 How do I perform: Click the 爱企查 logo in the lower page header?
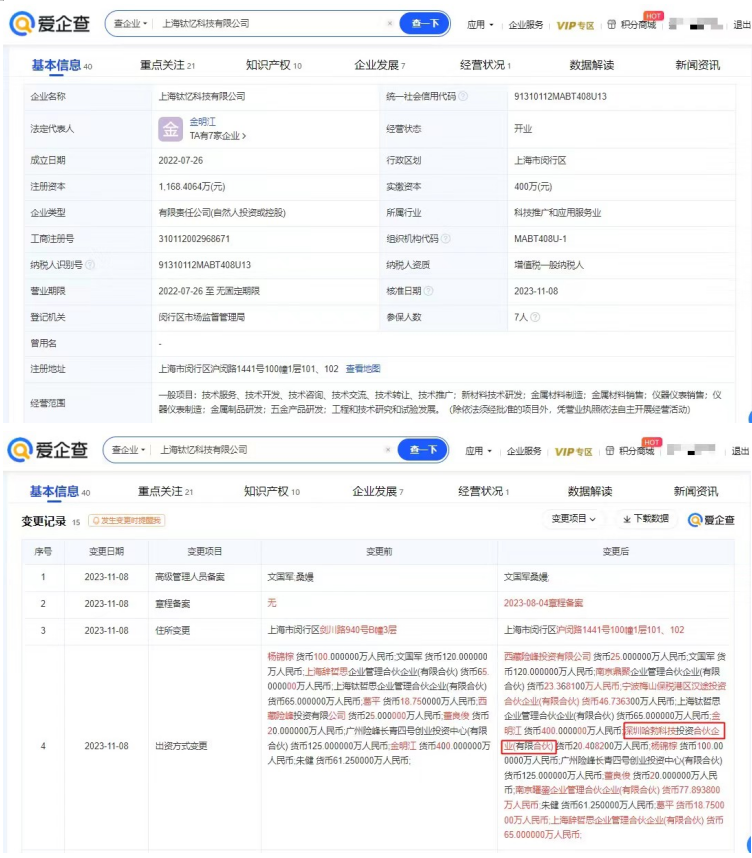tap(48, 450)
